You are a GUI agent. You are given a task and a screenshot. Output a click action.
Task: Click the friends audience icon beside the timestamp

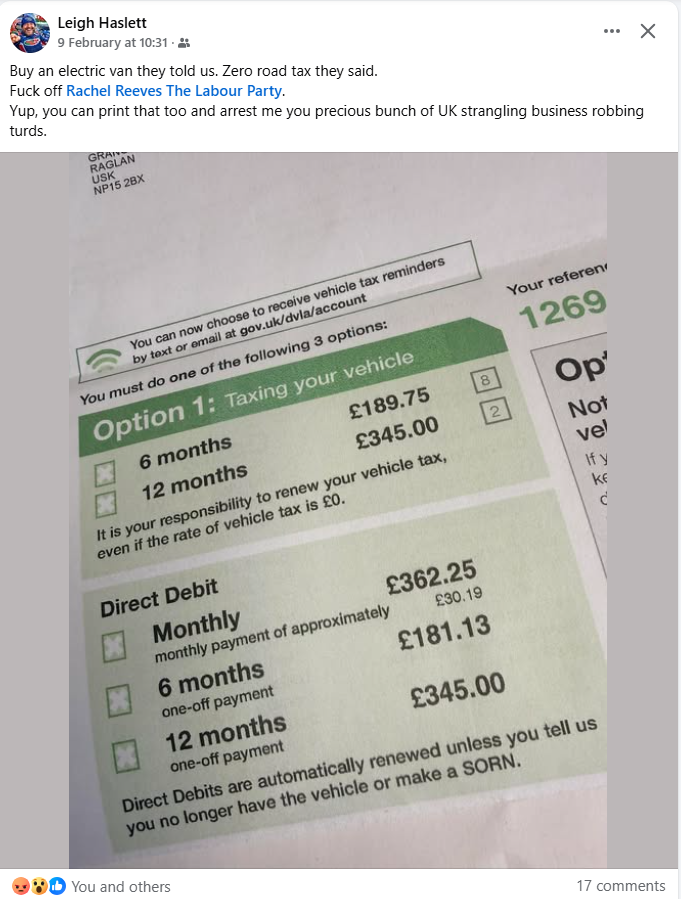[x=183, y=43]
